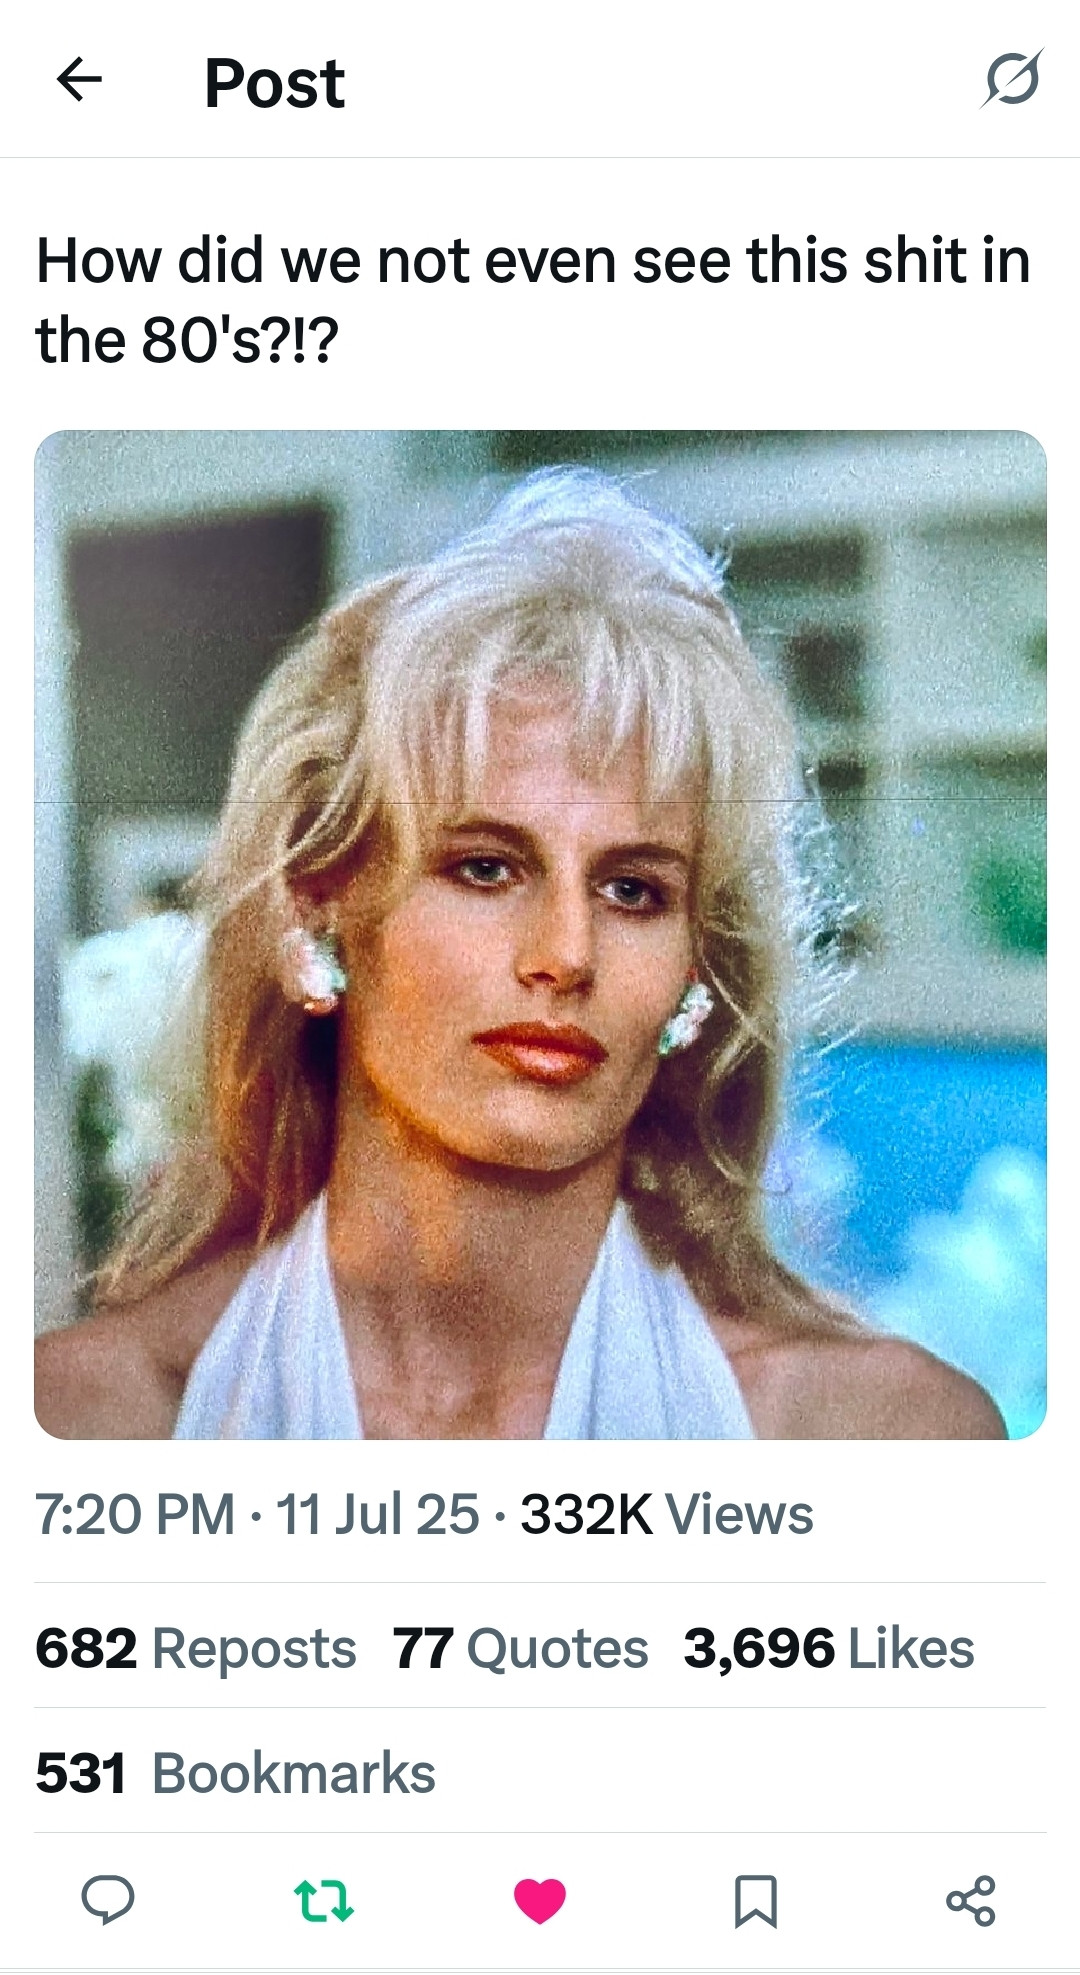Tap the 11 Jul 25 date

pos(377,1514)
